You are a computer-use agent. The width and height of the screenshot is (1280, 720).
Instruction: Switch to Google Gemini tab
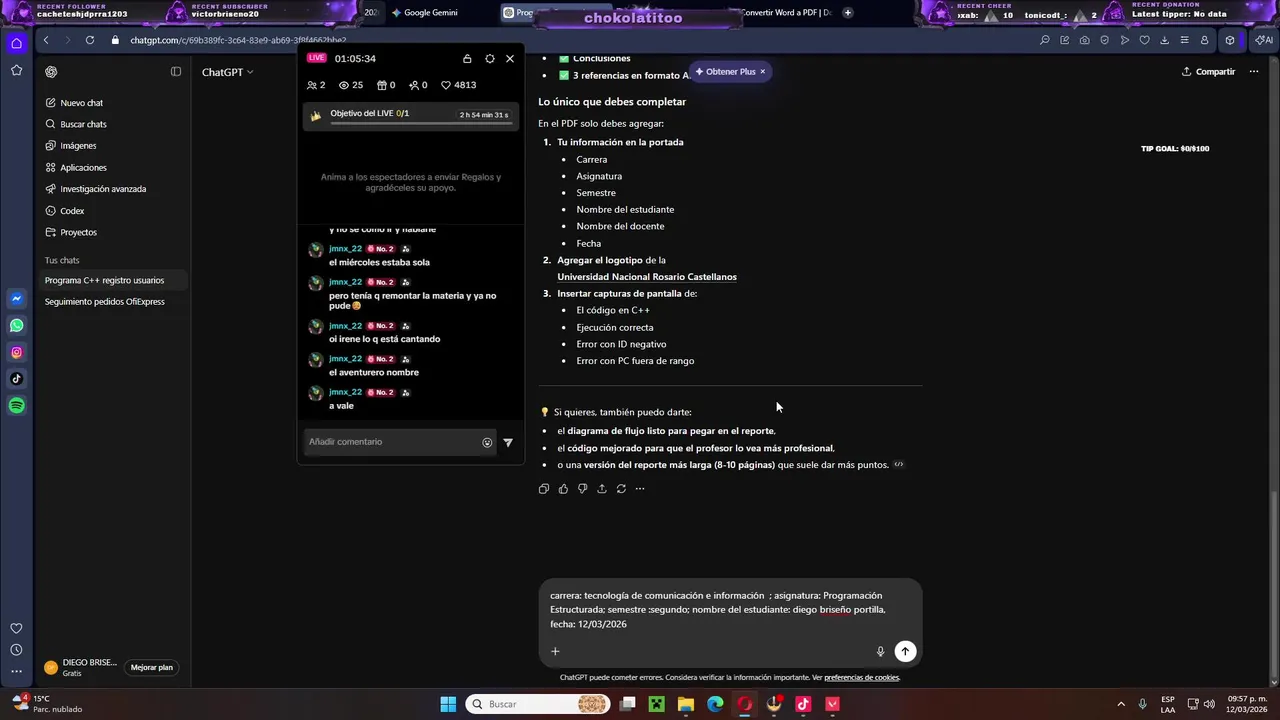(x=430, y=13)
